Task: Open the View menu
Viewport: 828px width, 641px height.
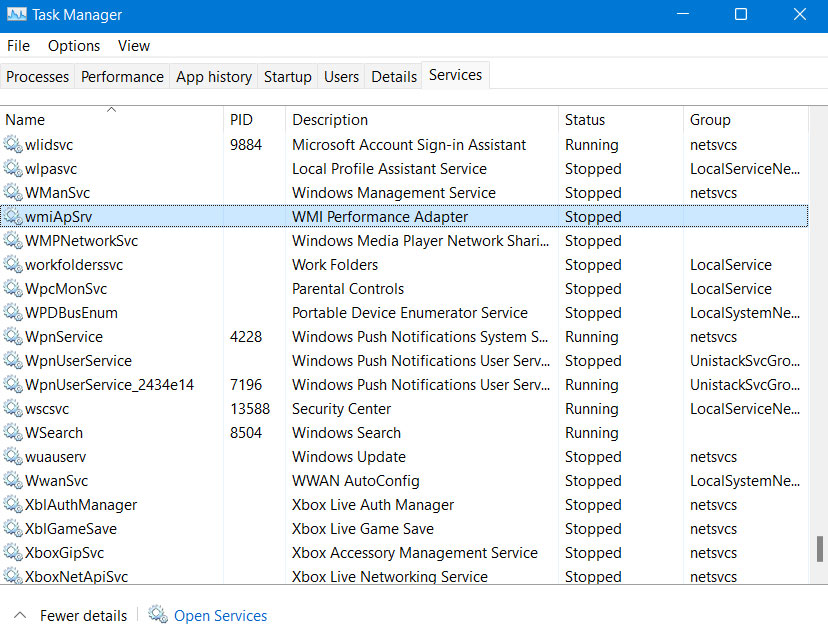Action: tap(134, 46)
